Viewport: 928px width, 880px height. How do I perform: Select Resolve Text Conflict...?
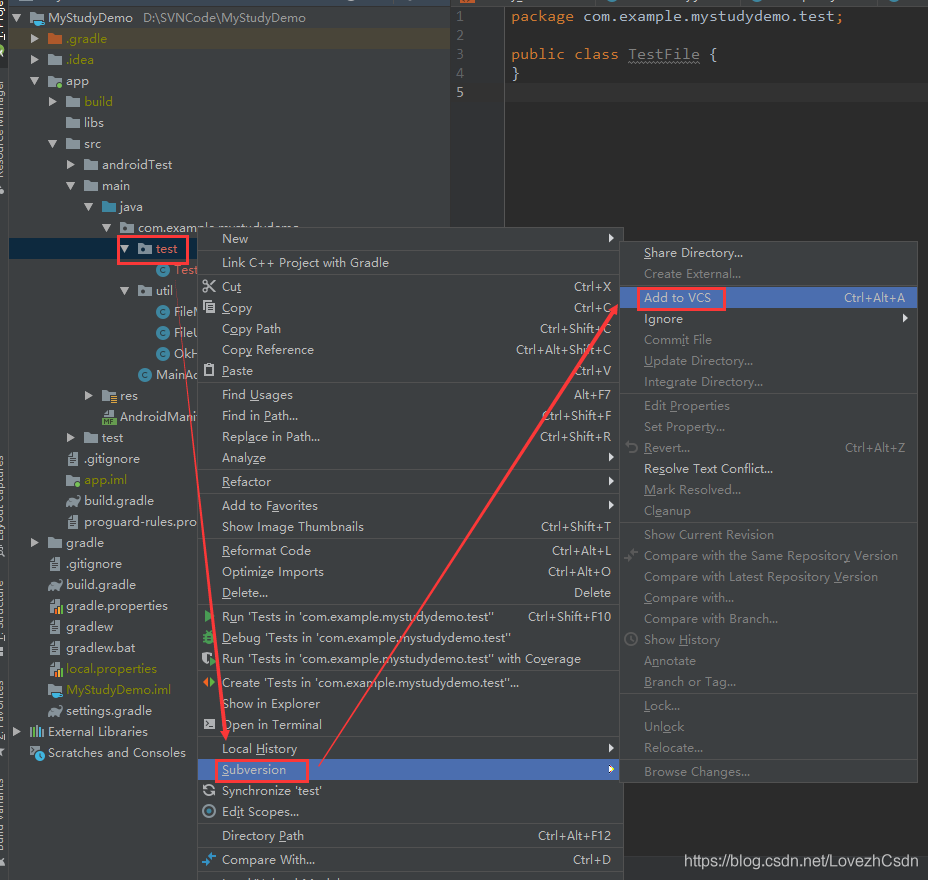tap(768, 469)
